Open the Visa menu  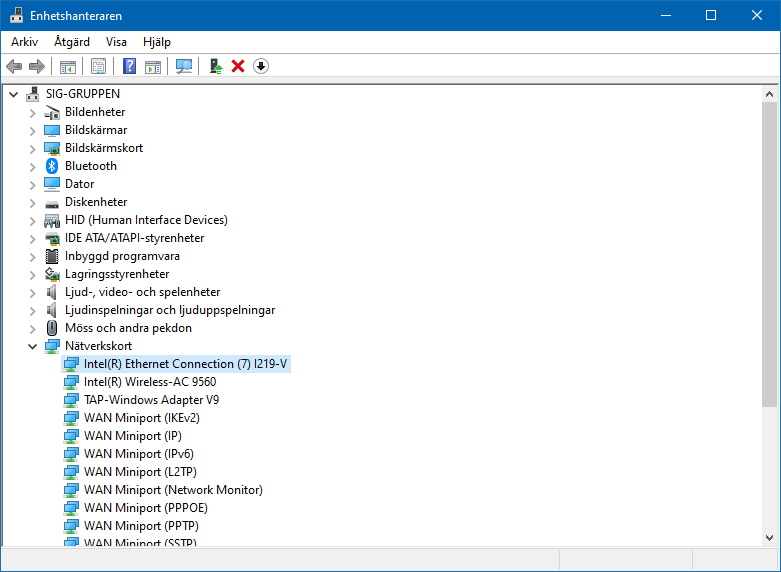click(116, 42)
